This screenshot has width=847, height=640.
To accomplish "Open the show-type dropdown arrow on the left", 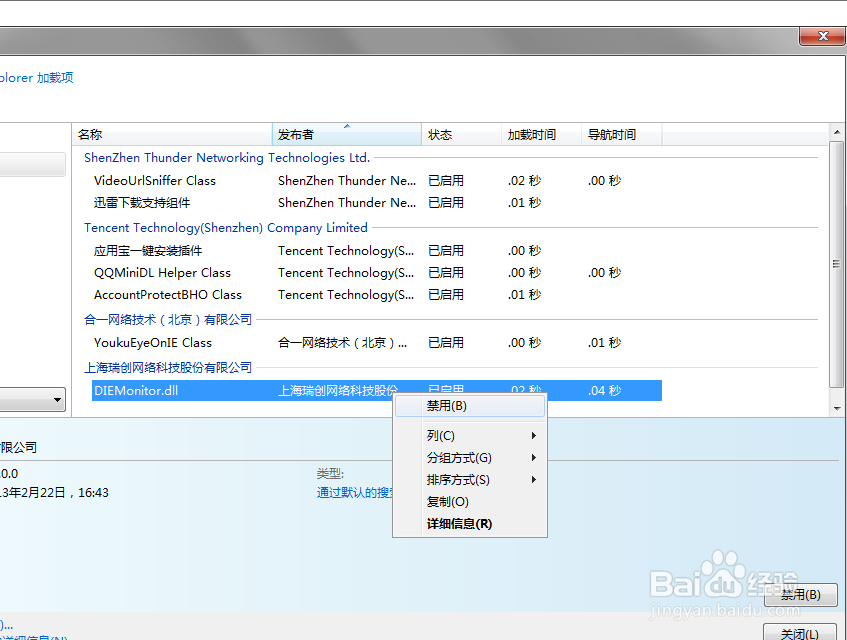I will click(57, 400).
